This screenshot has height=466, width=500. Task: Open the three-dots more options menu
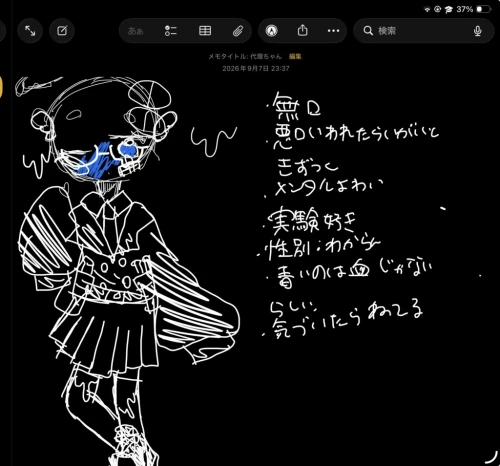(x=333, y=31)
